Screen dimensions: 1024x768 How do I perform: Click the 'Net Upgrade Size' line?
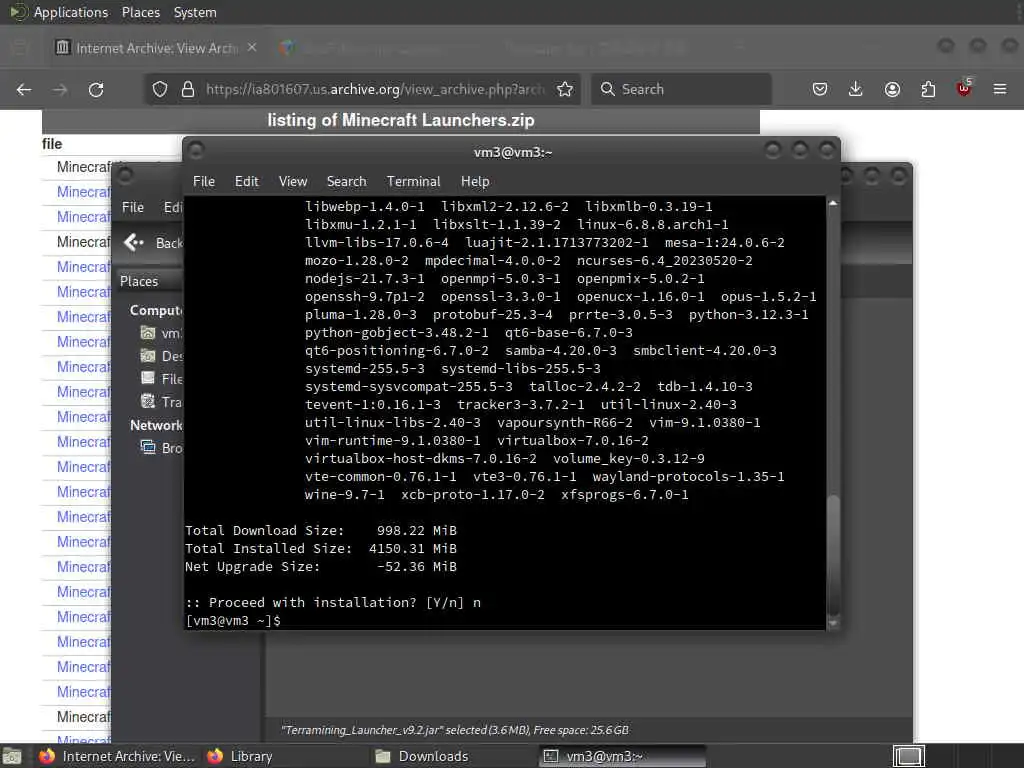321,566
